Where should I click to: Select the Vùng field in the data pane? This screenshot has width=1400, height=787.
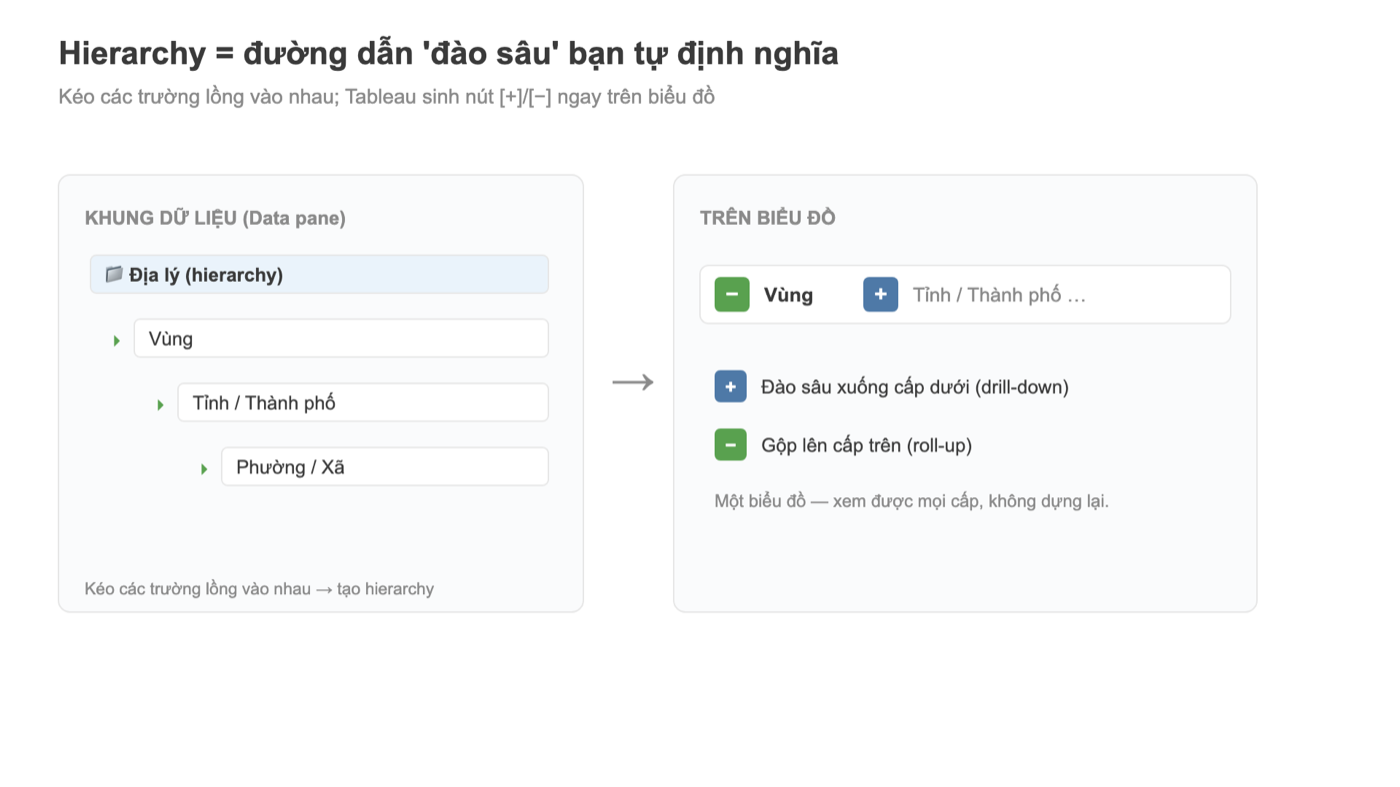point(341,338)
